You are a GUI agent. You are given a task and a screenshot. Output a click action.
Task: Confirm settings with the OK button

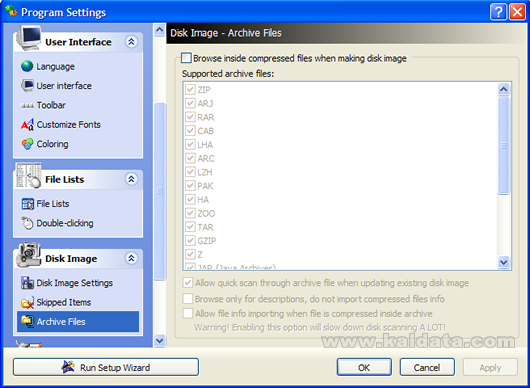pyautogui.click(x=364, y=367)
